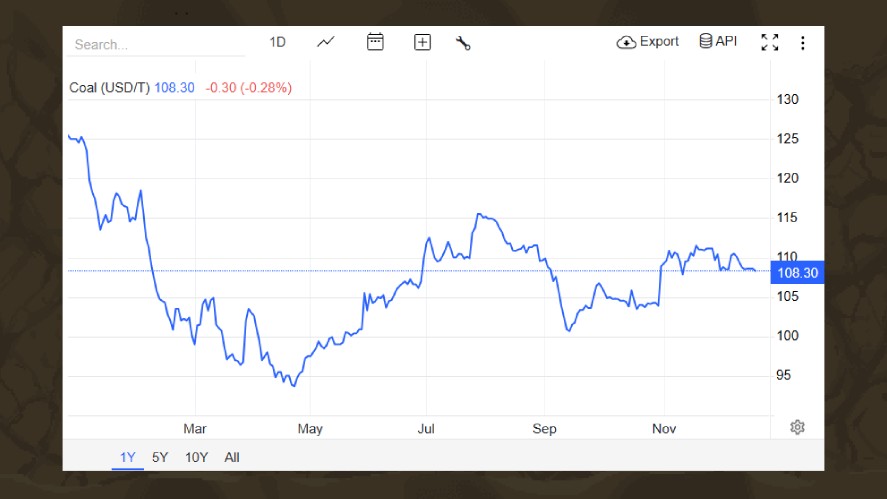Click the -0.30 (-0.28%) change value

point(248,88)
